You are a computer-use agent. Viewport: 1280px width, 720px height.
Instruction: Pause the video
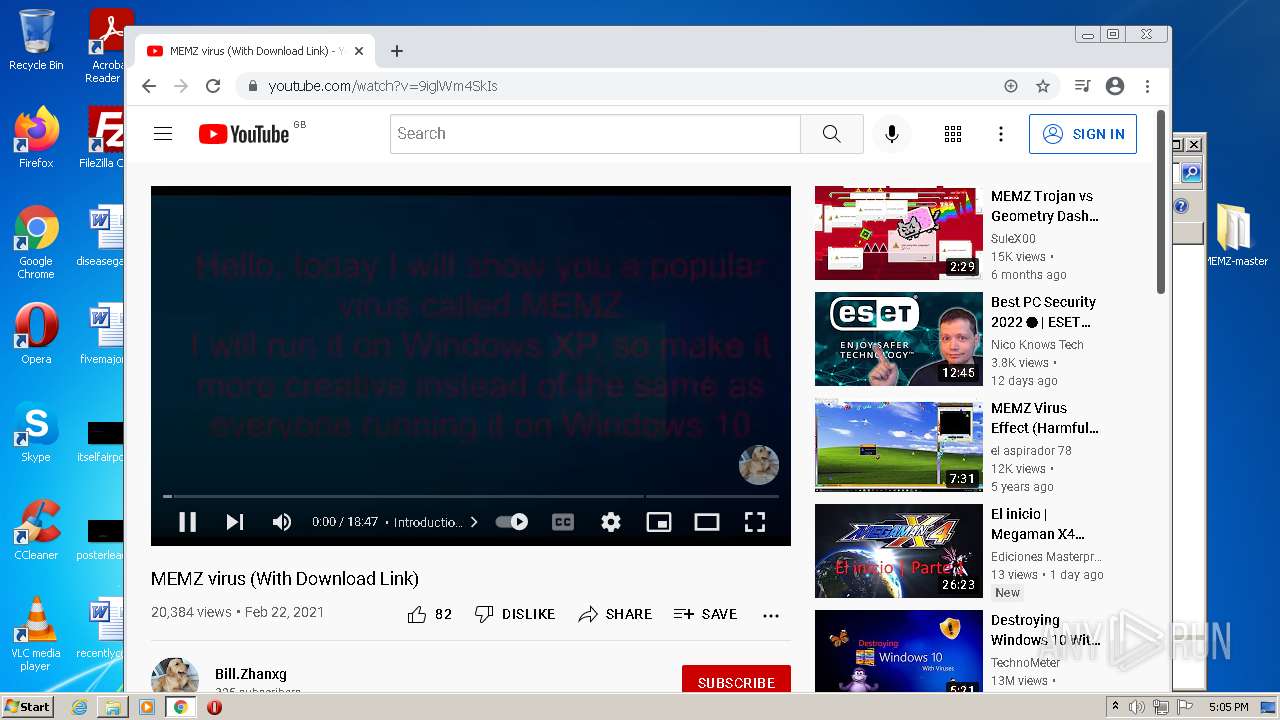coord(187,522)
